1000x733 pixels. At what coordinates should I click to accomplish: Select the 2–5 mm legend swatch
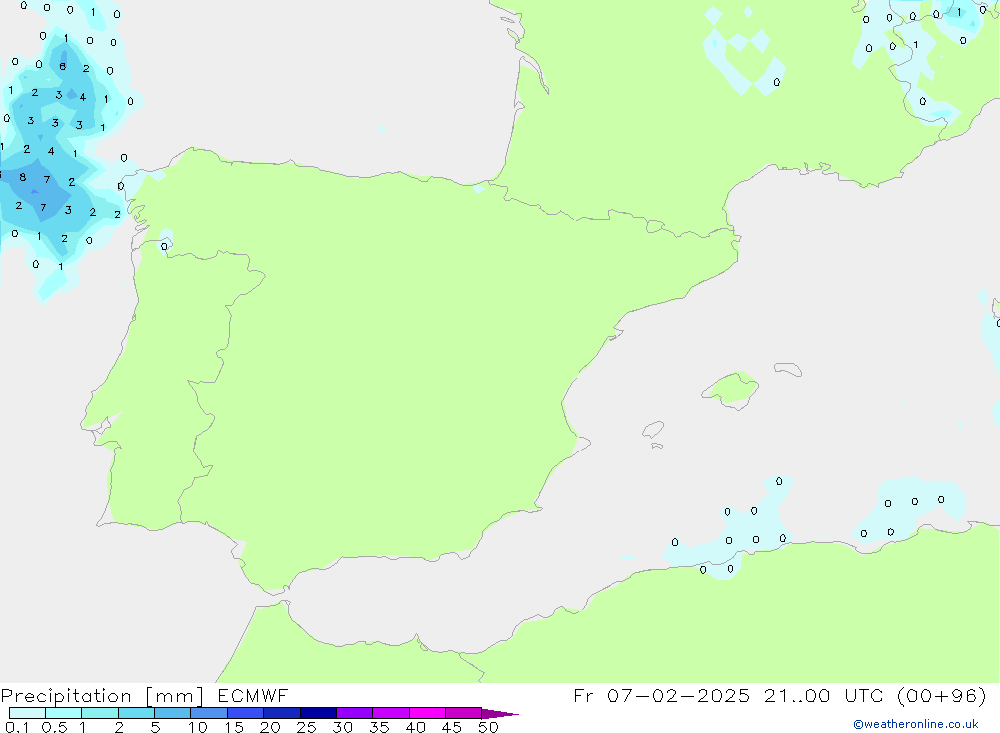click(136, 713)
